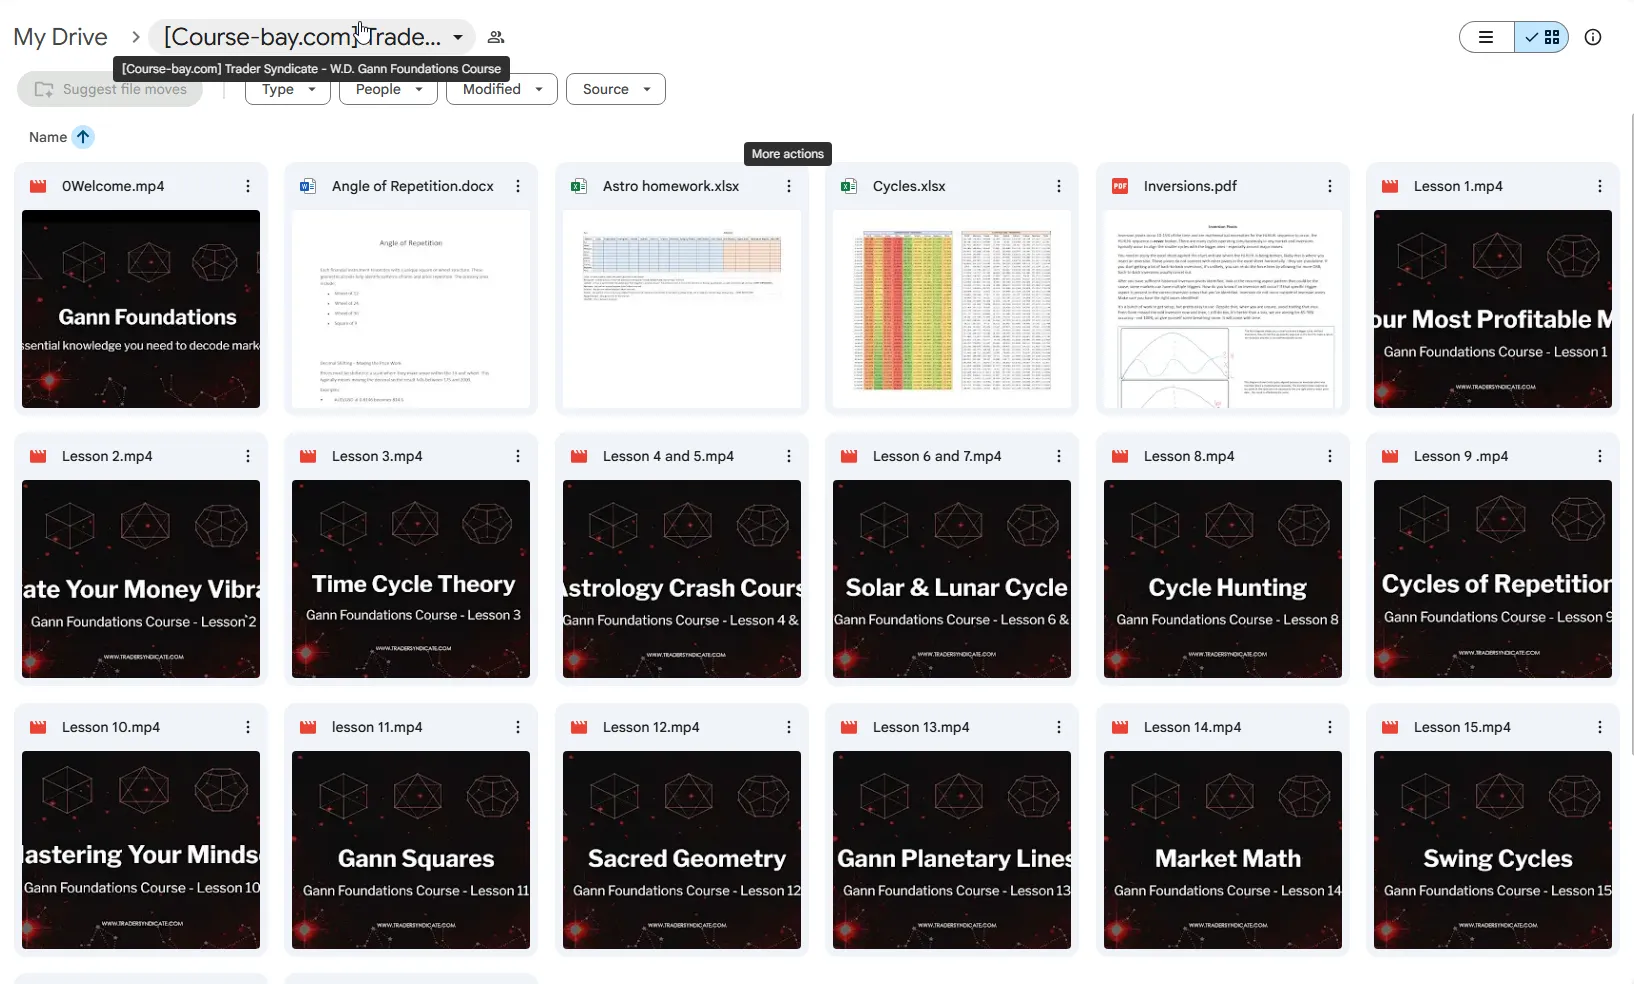Open More actions for Lesson 8.mp4
This screenshot has height=984, width=1634.
(1330, 456)
